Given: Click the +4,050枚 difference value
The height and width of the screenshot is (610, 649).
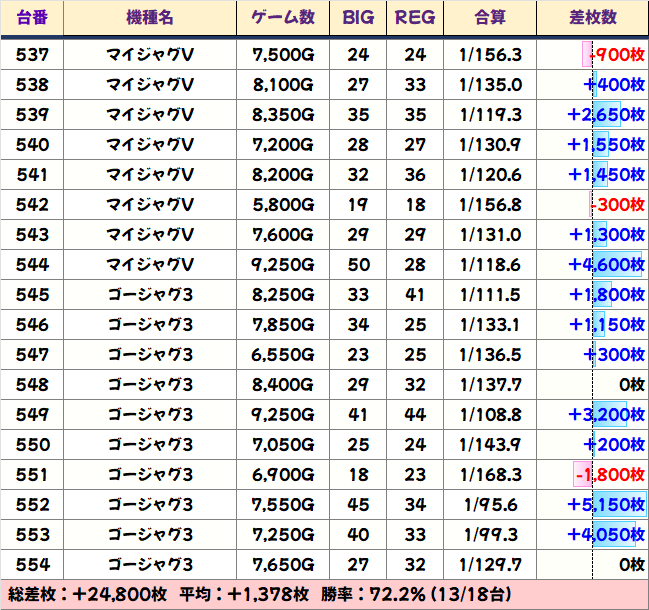Looking at the screenshot, I should (606, 535).
